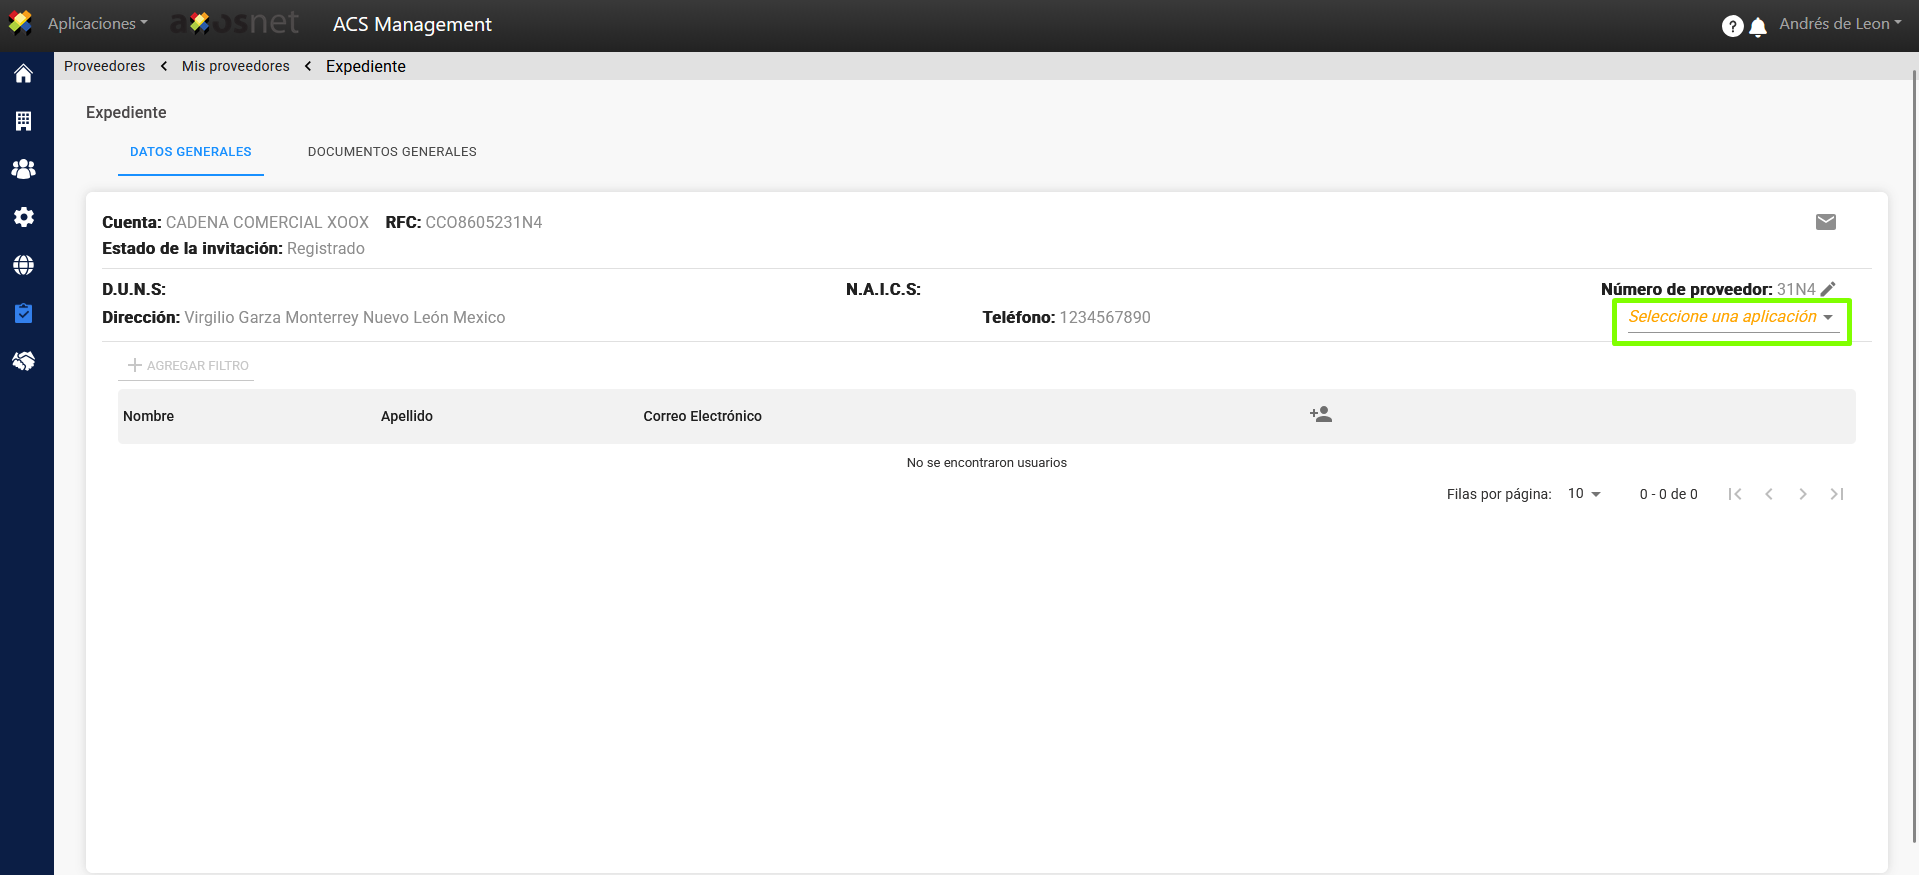Open the help question mark icon
This screenshot has width=1919, height=875.
point(1732,26)
